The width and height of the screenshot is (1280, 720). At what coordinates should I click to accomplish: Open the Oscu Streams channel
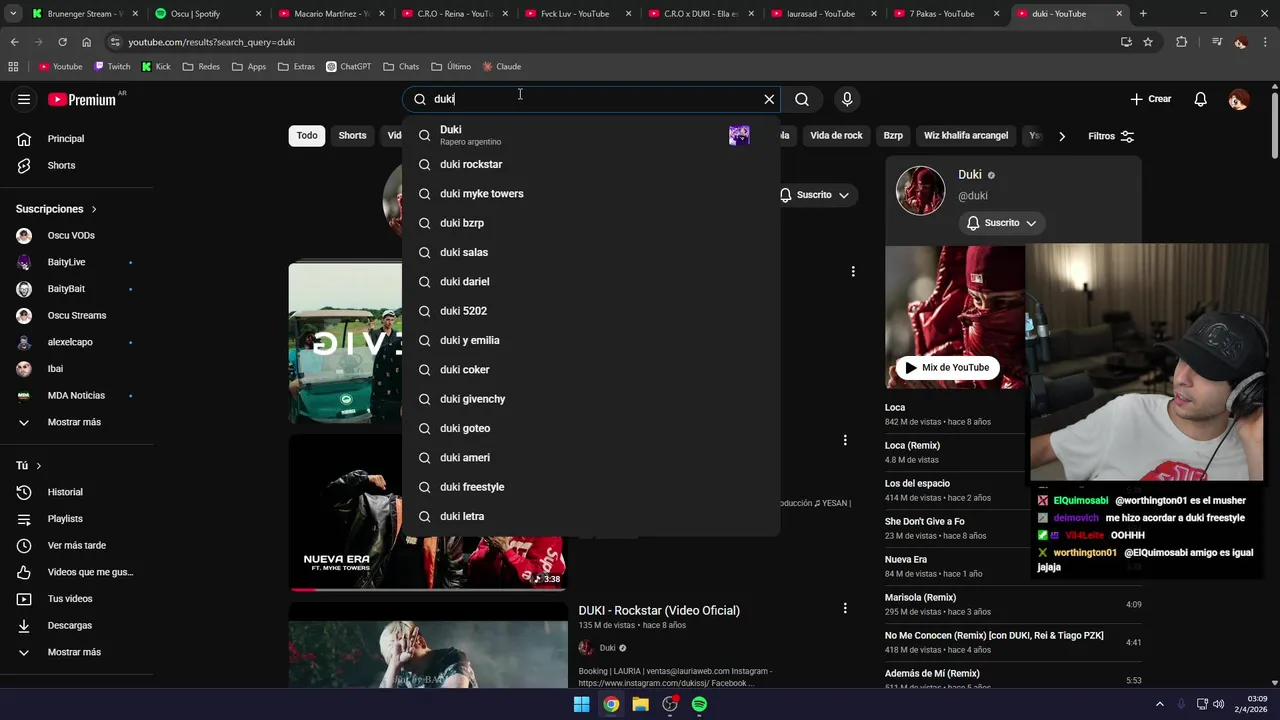pyautogui.click(x=76, y=316)
